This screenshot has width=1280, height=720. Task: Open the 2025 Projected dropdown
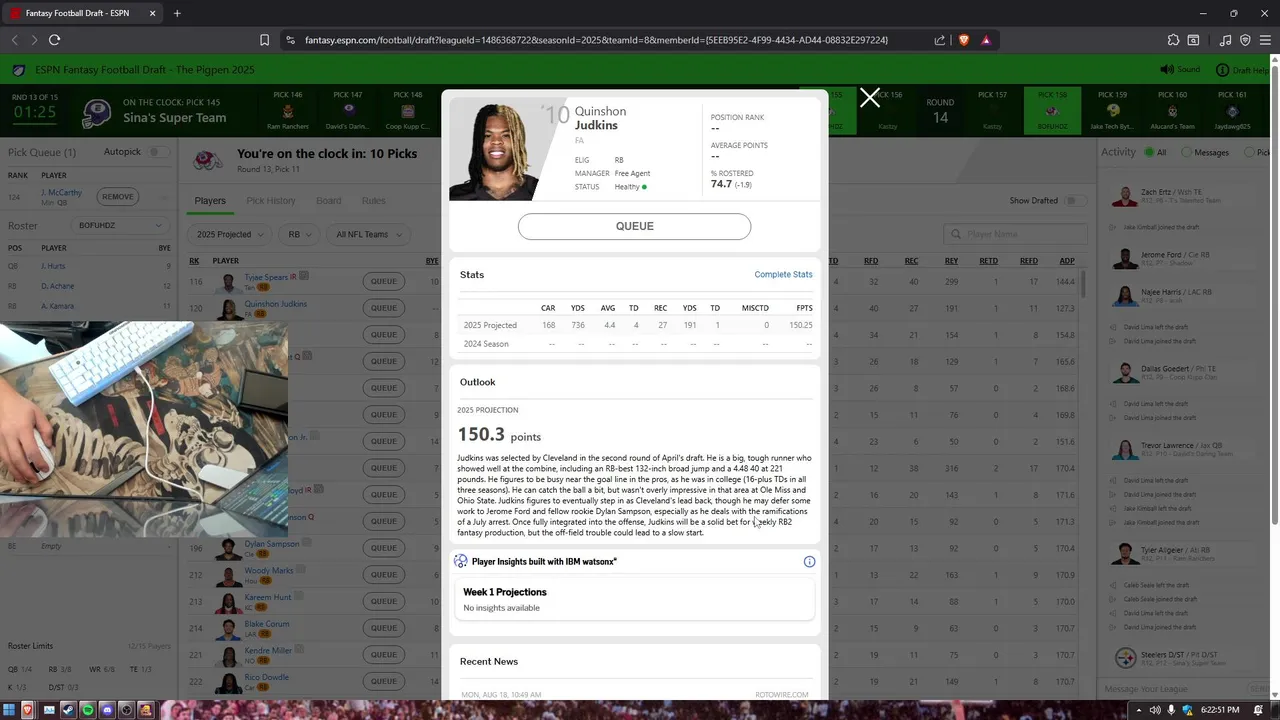[231, 234]
